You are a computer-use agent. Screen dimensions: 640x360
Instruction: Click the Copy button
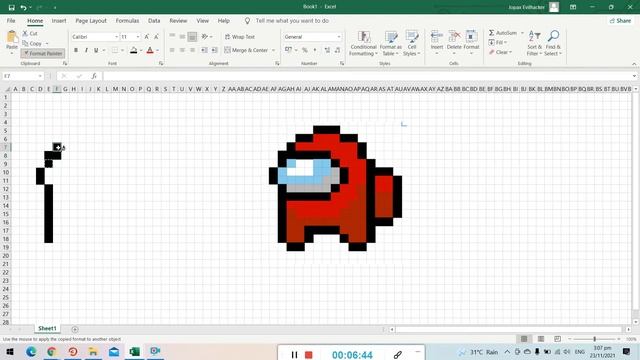(x=32, y=43)
